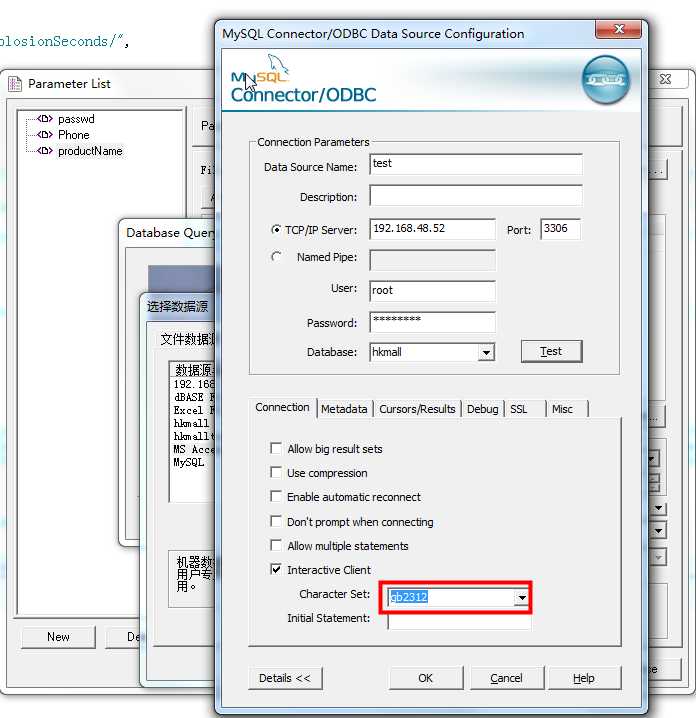Viewport: 696px width, 718px height.
Task: Enable automatic reconnect checkbox
Action: (276, 496)
